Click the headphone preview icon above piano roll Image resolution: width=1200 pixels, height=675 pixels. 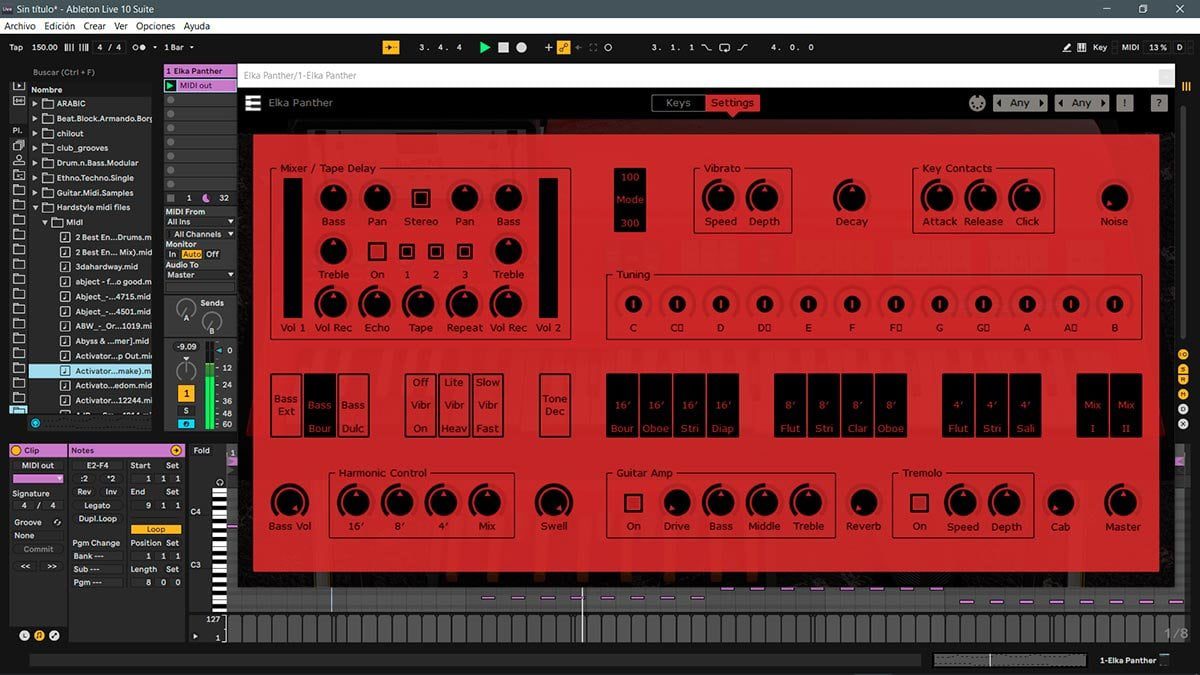[220, 482]
